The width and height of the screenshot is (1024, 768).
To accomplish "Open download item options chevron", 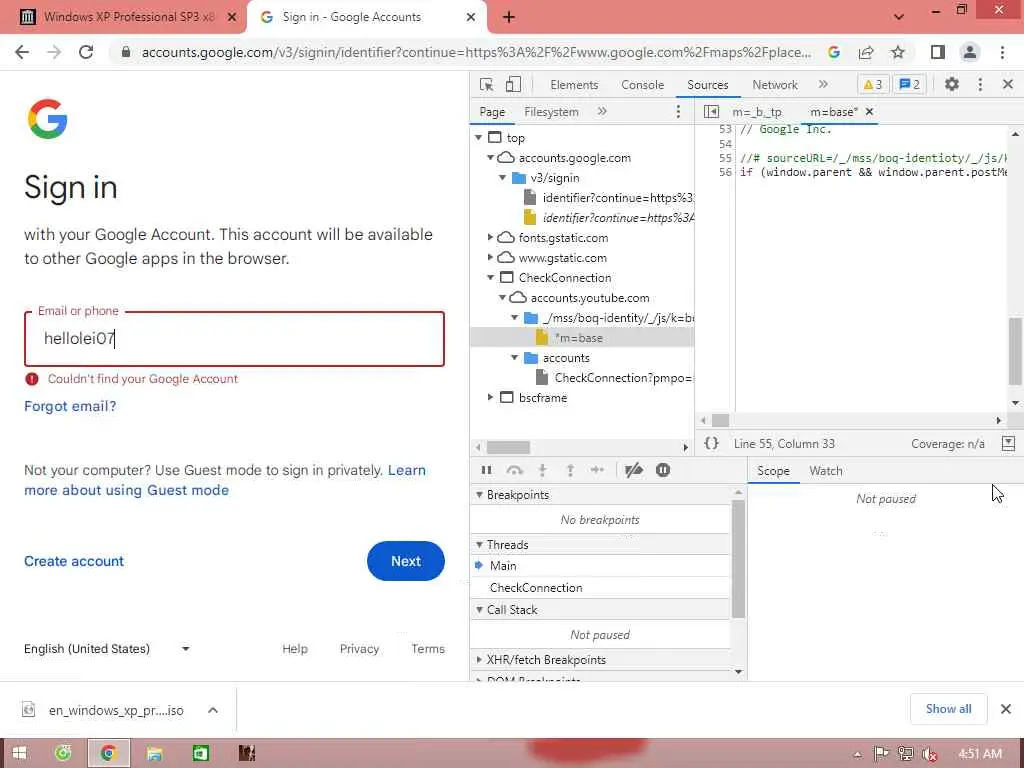I will click(x=213, y=710).
